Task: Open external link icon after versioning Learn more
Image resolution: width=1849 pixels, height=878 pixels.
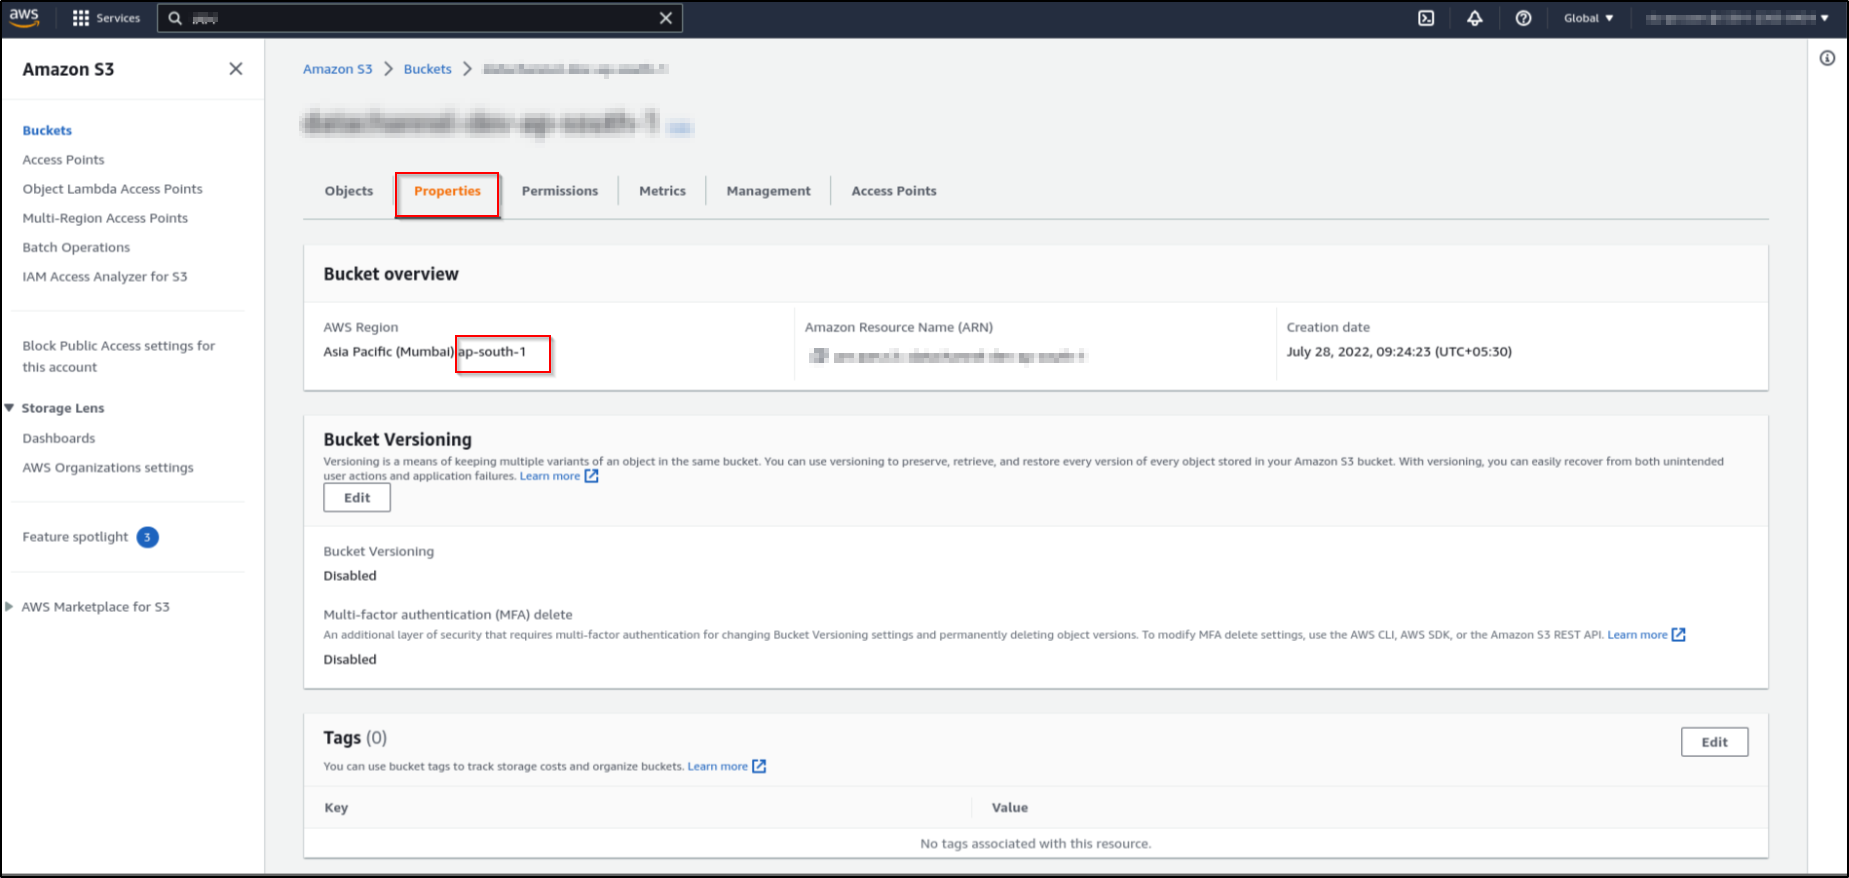Action: click(x=592, y=476)
